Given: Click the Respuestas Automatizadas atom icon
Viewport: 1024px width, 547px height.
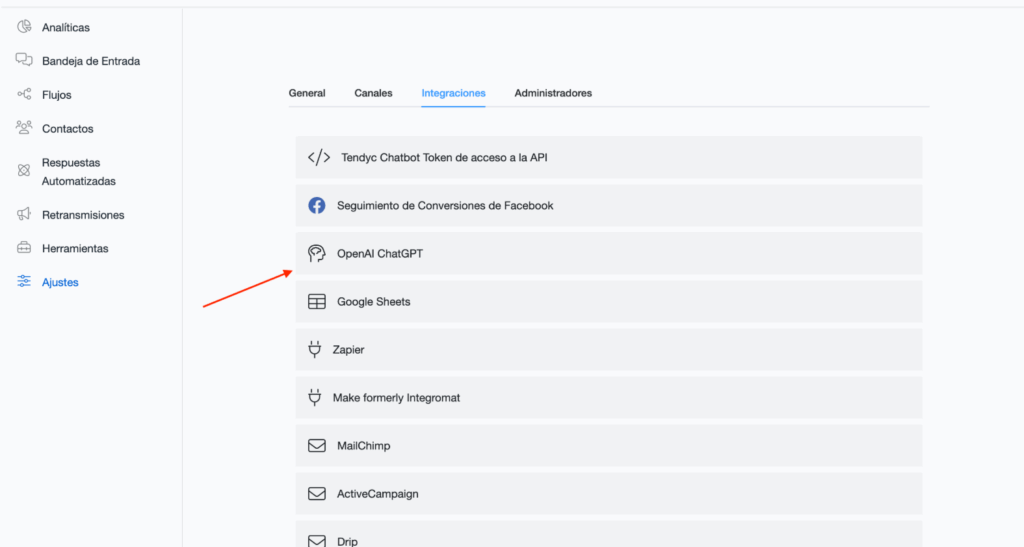Looking at the screenshot, I should 24,171.
